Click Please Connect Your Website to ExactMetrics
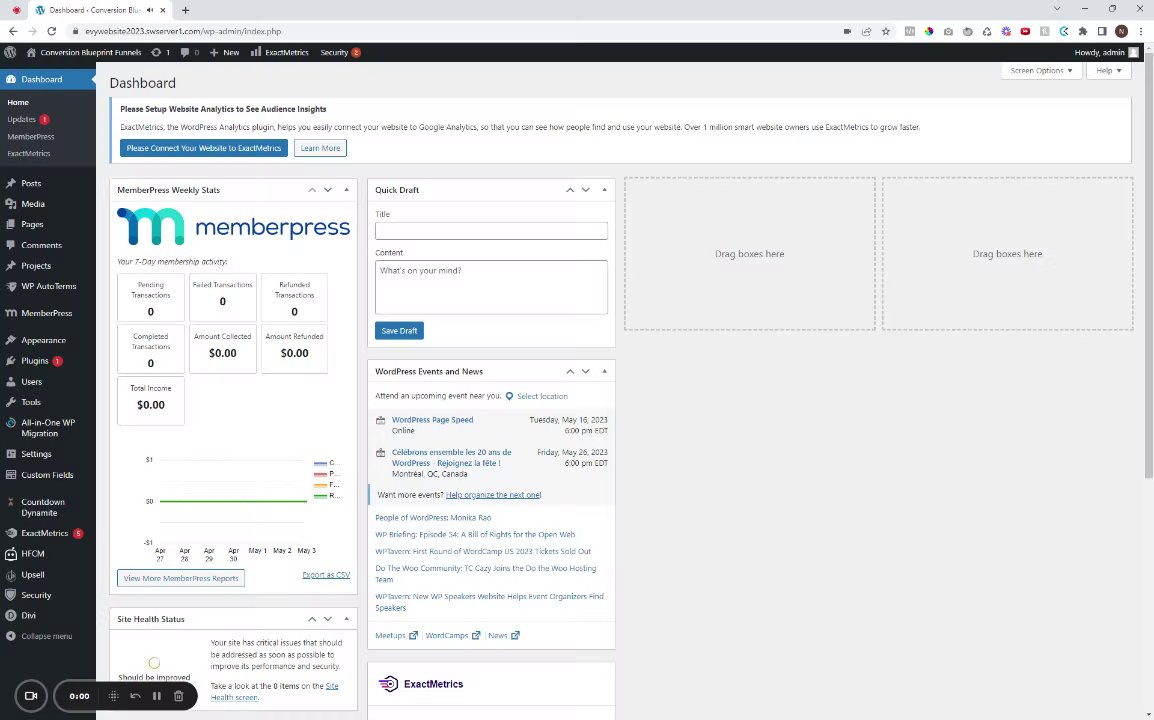The height and width of the screenshot is (720, 1154). click(204, 148)
